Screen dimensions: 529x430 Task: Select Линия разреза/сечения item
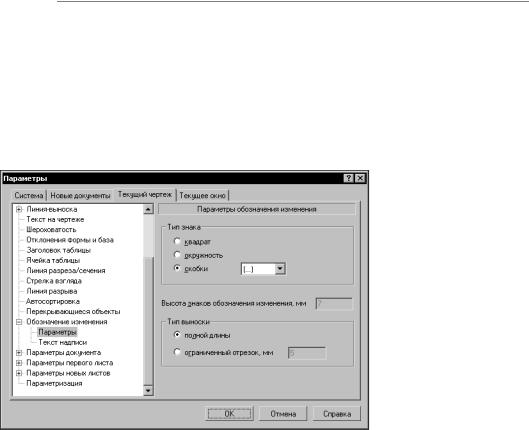(x=66, y=271)
